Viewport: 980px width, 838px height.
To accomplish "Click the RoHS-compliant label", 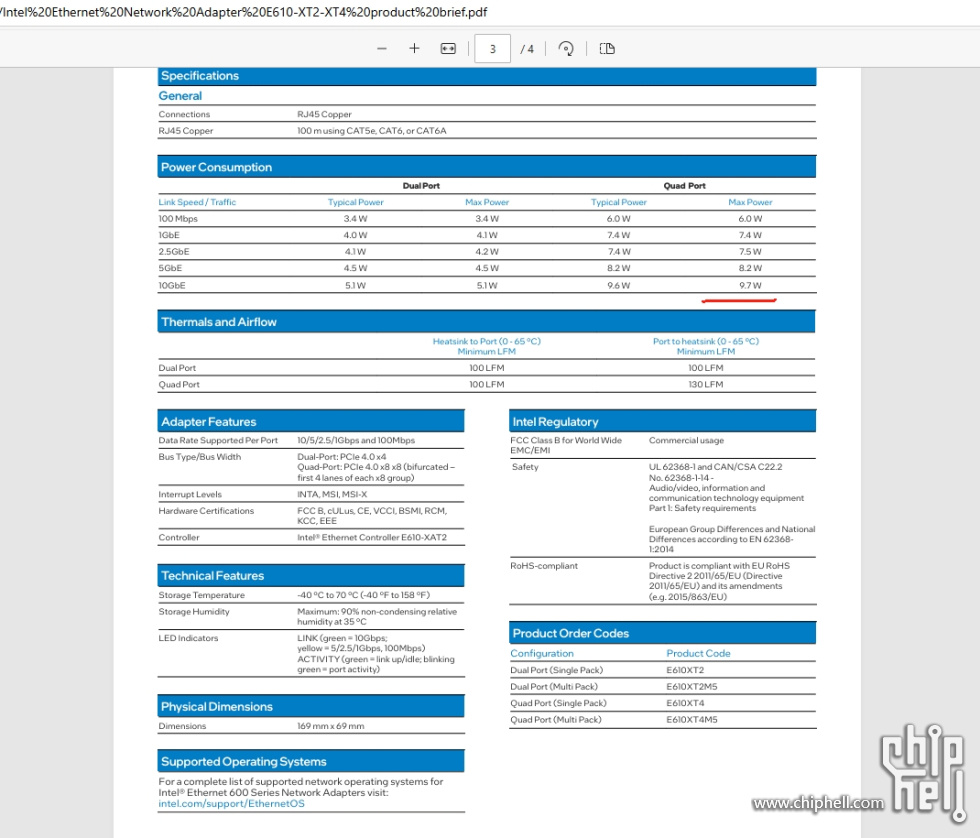I will click(544, 566).
